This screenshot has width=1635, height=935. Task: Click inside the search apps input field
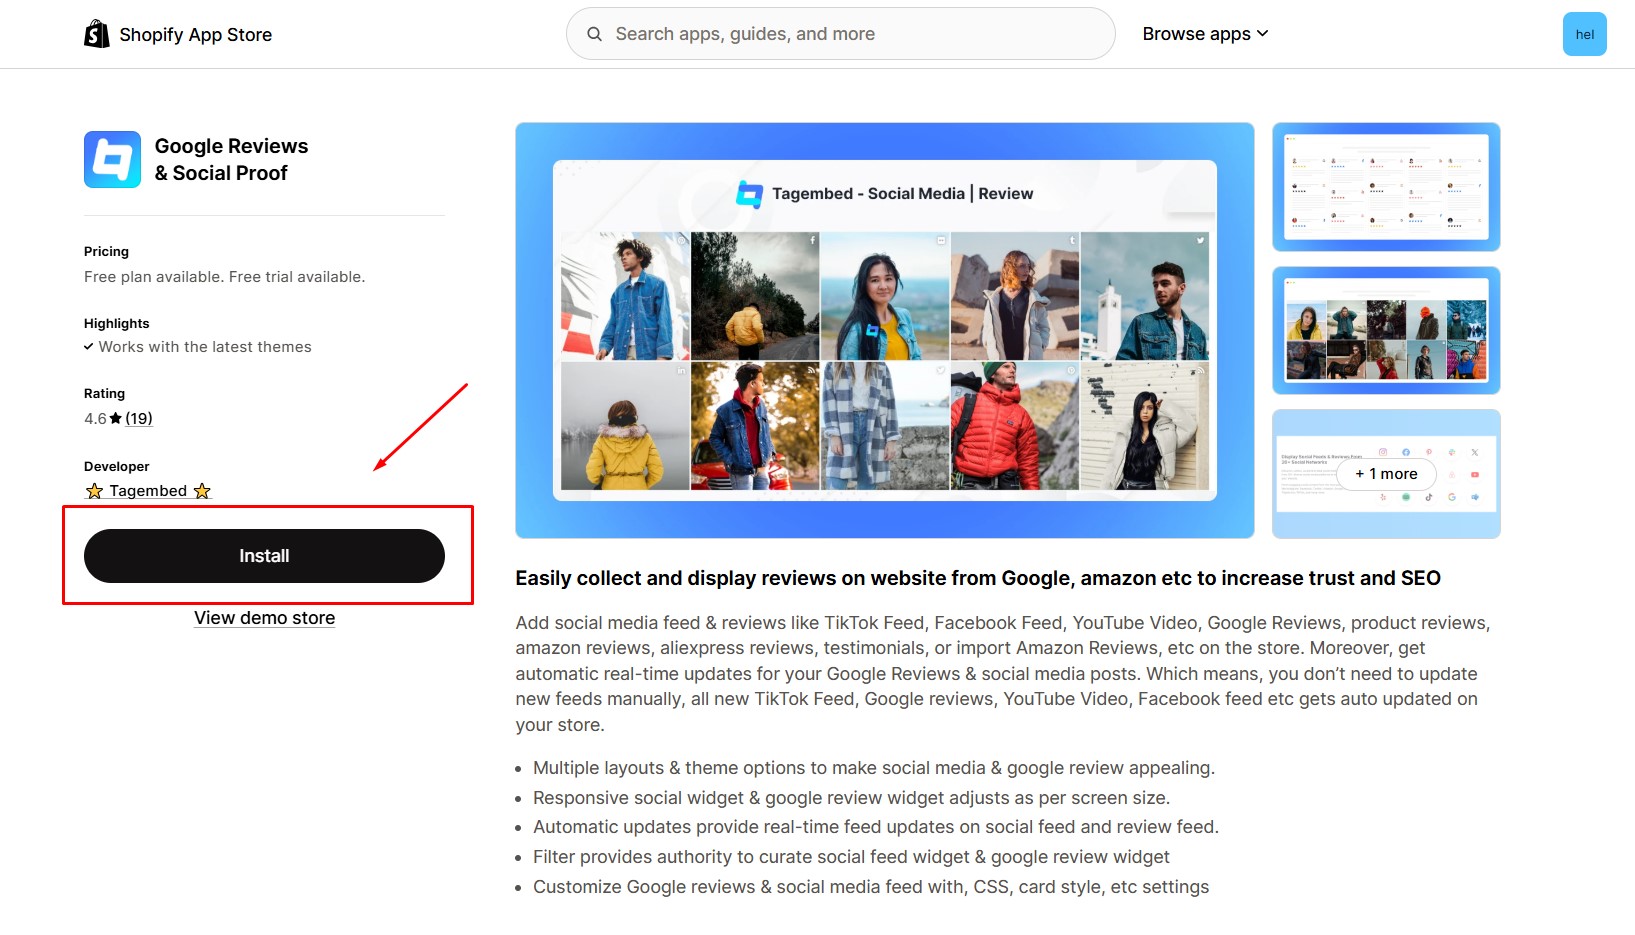pyautogui.click(x=840, y=33)
